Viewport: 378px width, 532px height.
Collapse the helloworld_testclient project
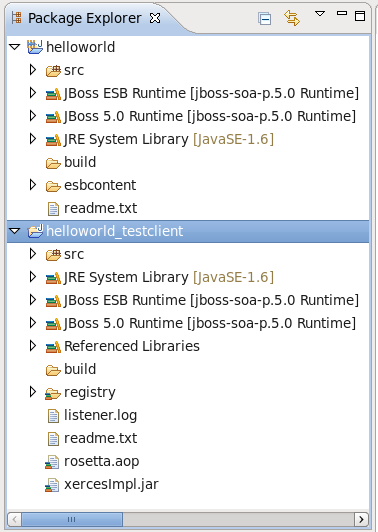point(15,231)
